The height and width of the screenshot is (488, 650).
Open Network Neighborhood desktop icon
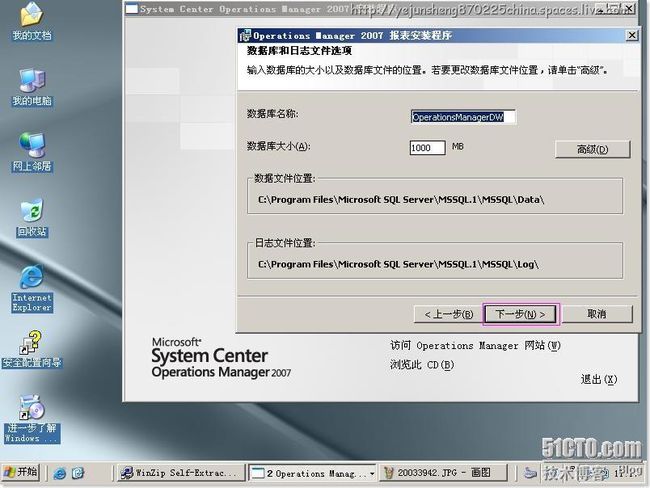pos(32,153)
